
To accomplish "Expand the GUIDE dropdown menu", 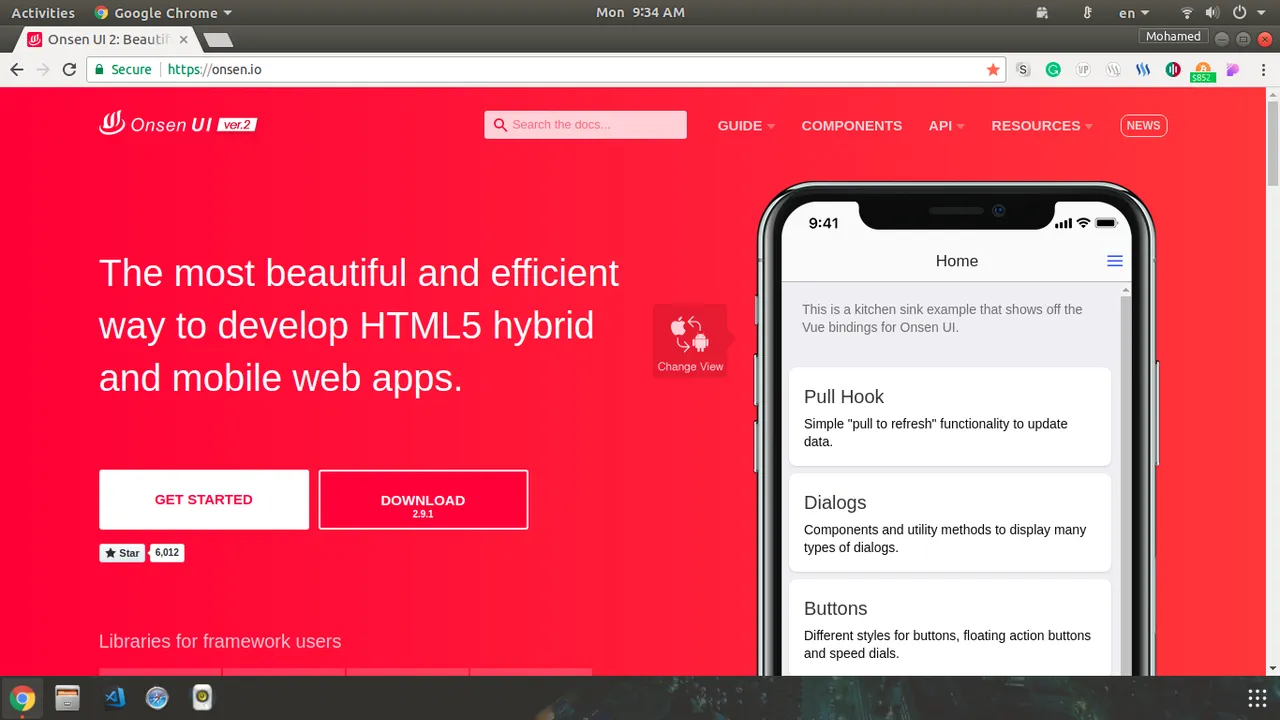I will pyautogui.click(x=746, y=125).
